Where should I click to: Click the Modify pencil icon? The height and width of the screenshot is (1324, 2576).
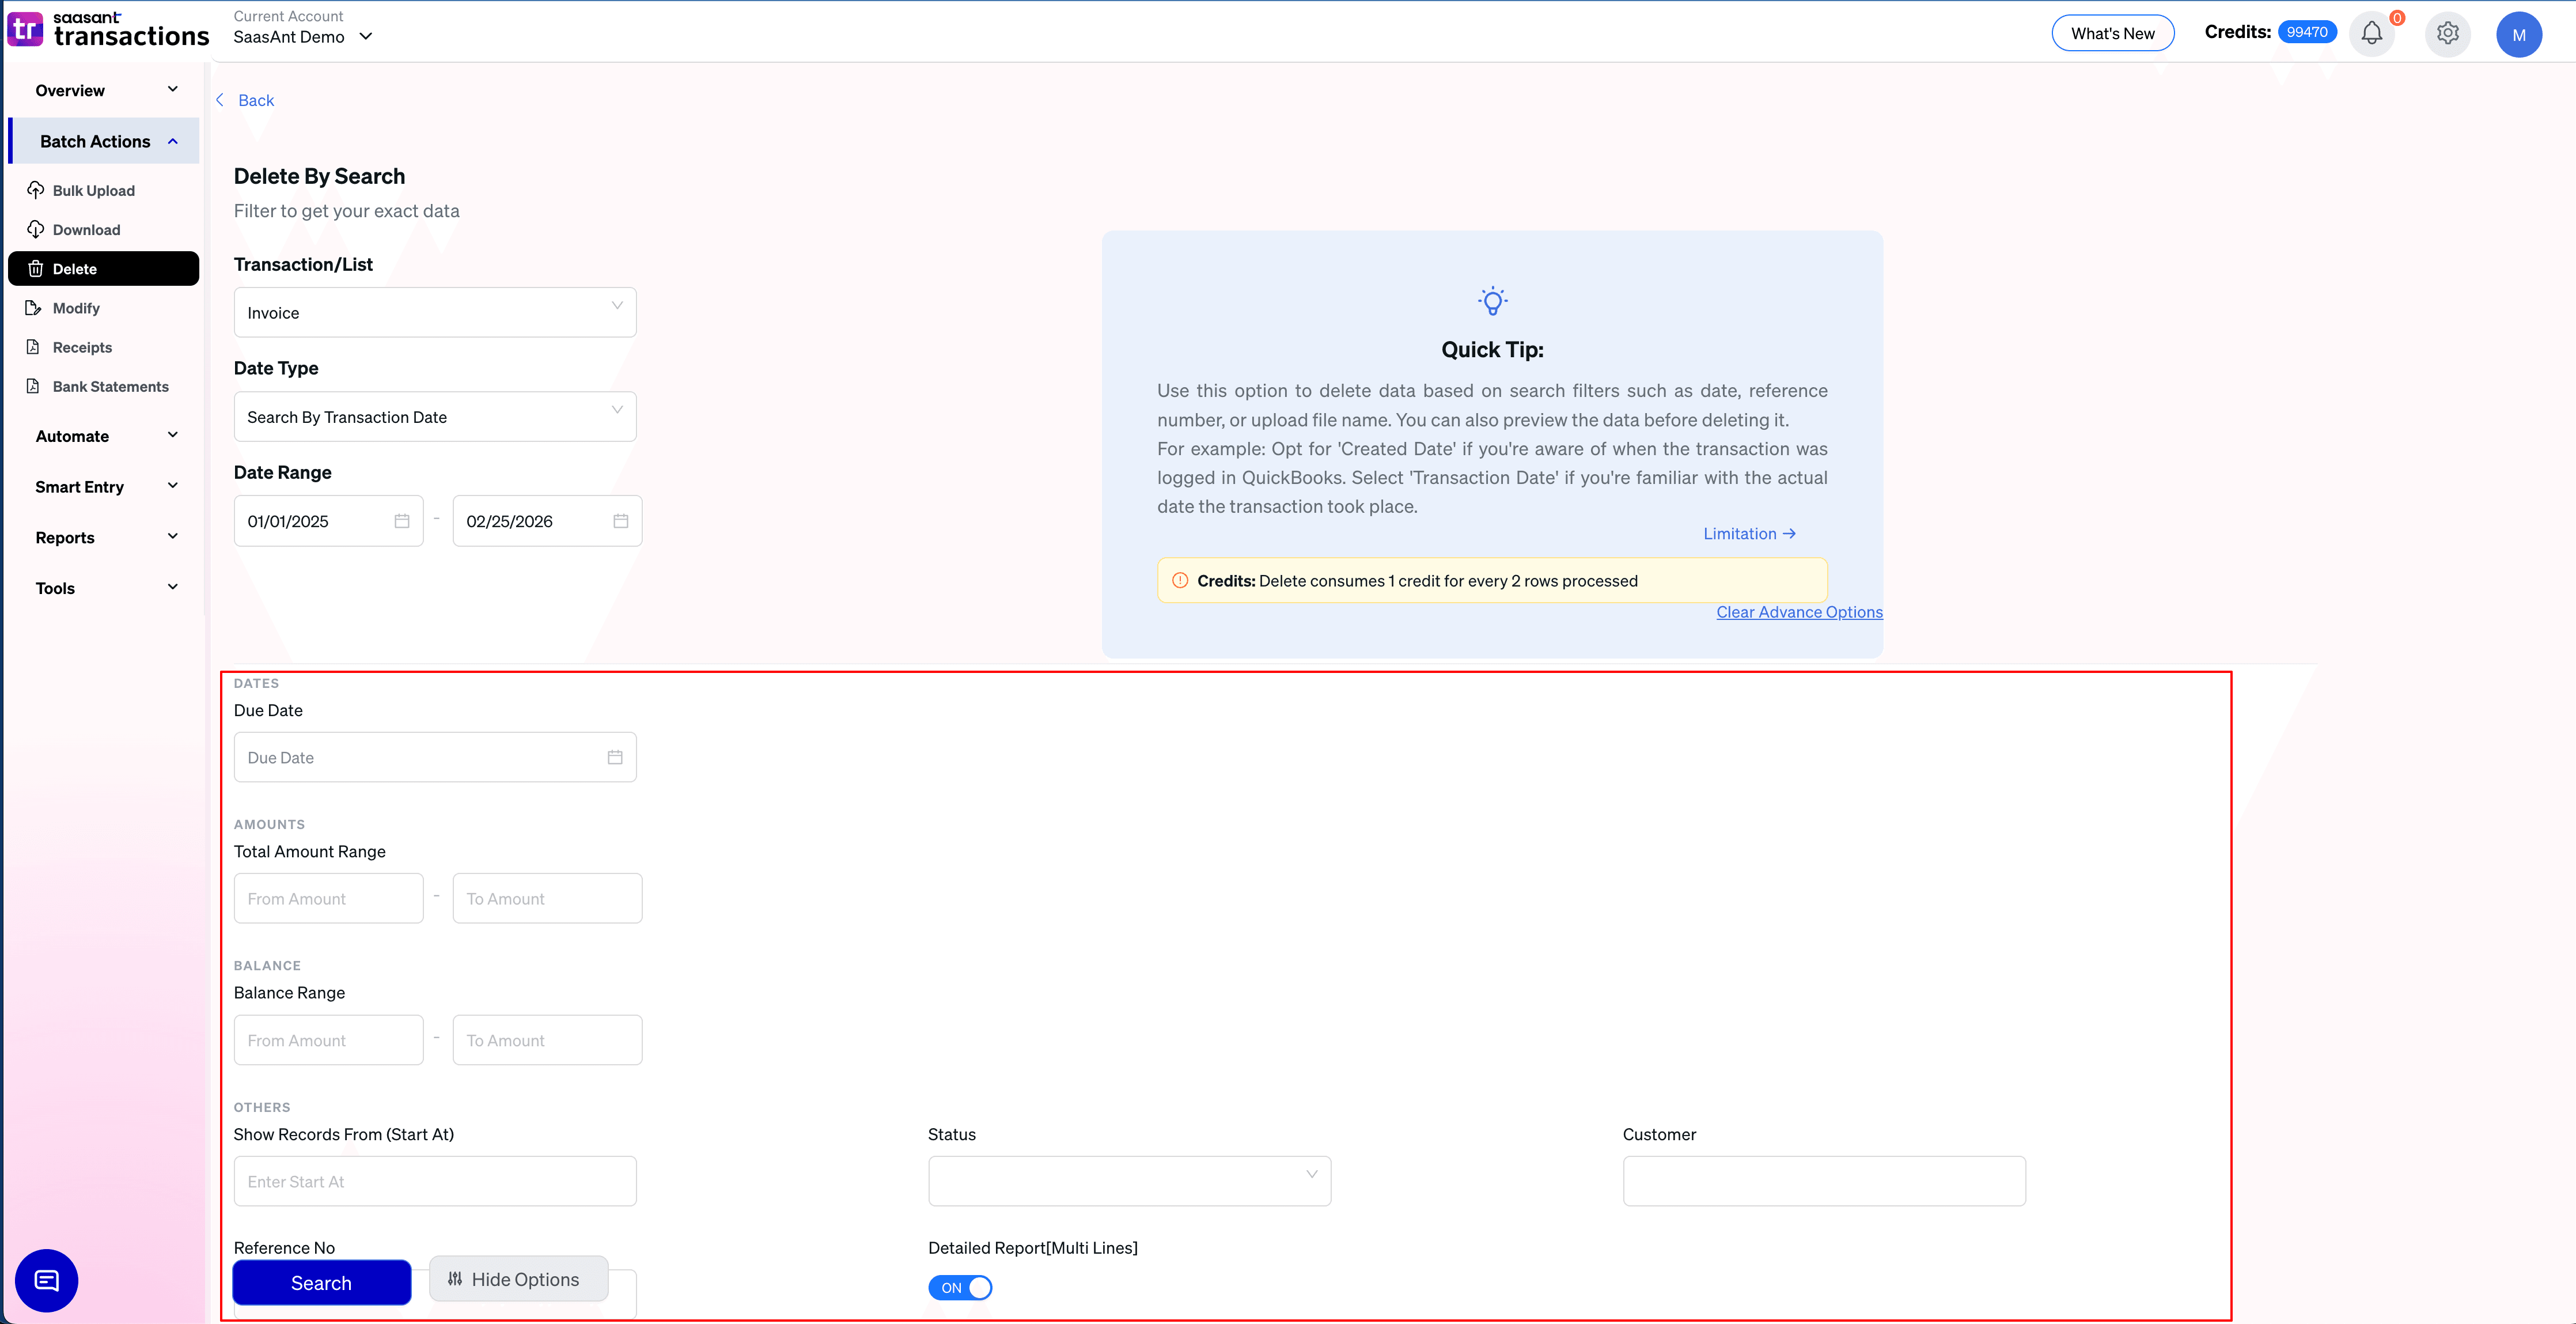[35, 308]
